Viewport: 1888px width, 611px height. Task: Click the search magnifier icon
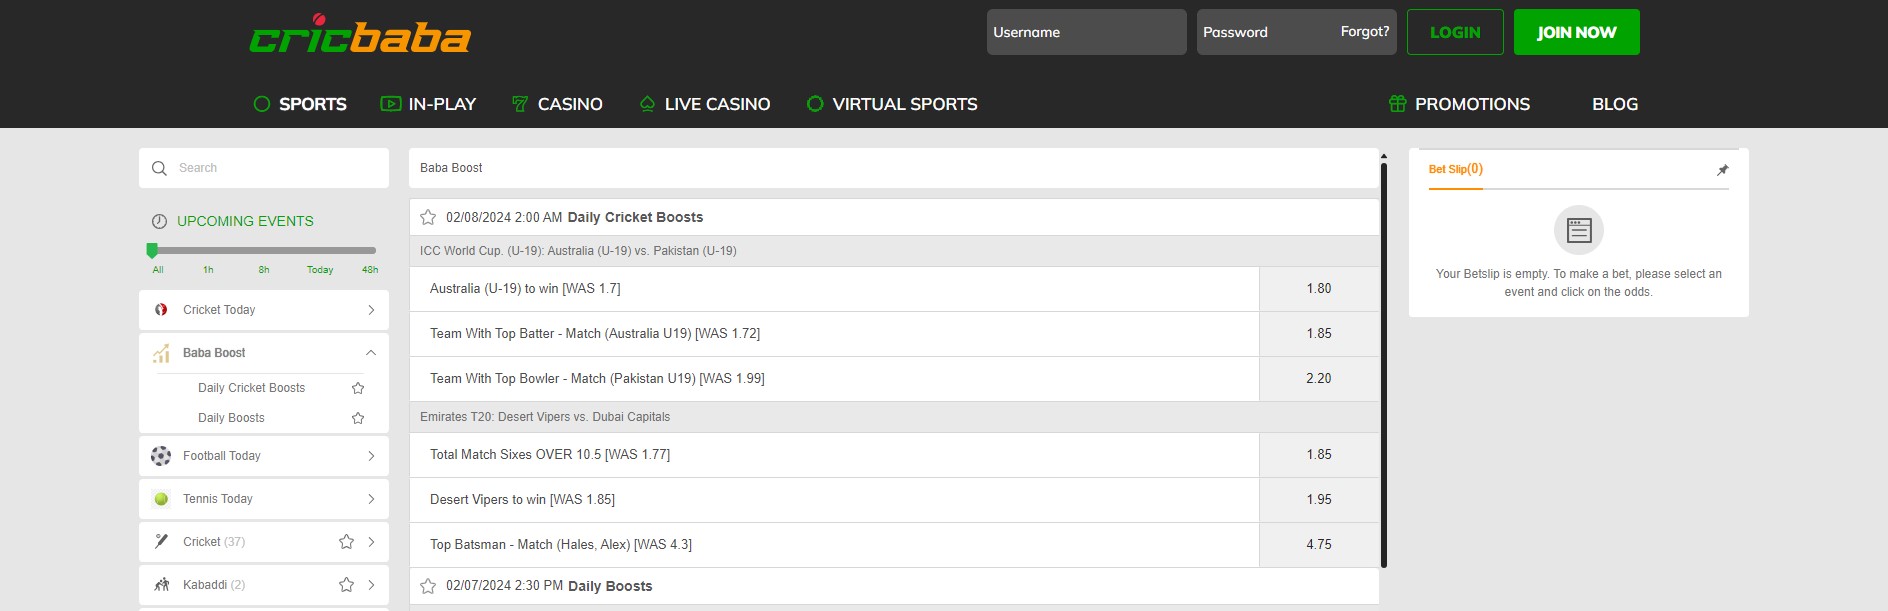(159, 168)
